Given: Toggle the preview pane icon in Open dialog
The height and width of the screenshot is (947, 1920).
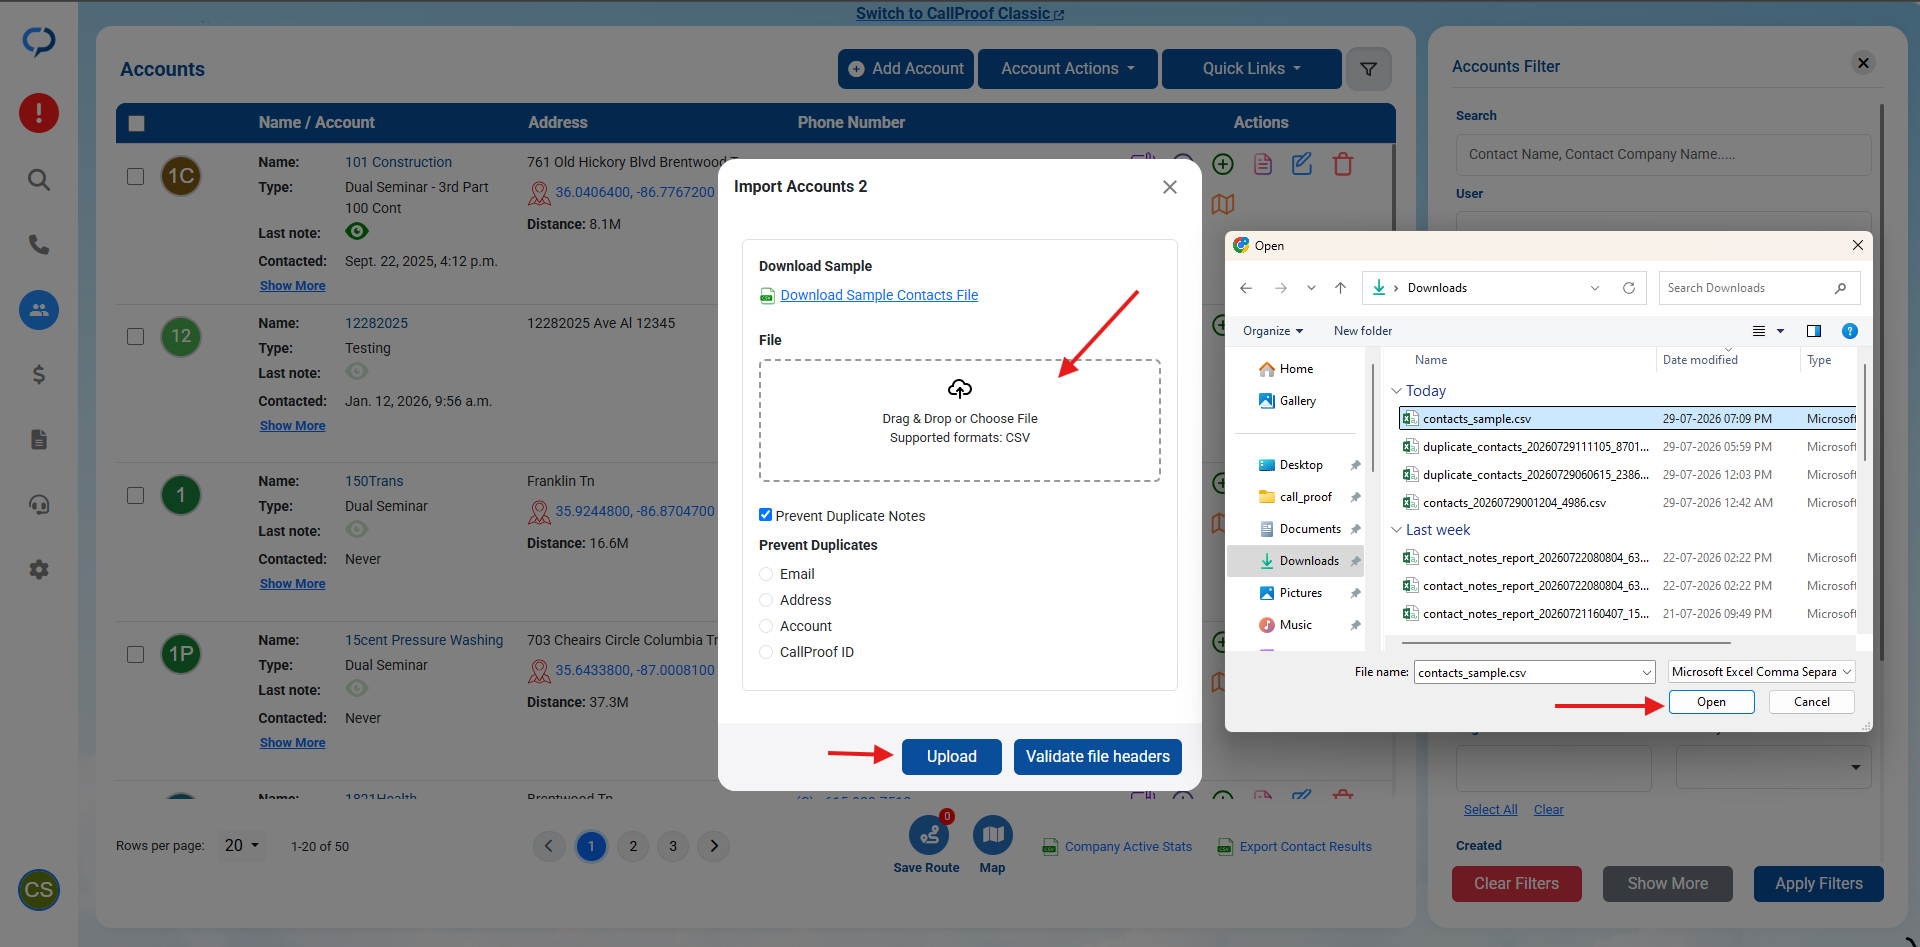Looking at the screenshot, I should point(1814,331).
